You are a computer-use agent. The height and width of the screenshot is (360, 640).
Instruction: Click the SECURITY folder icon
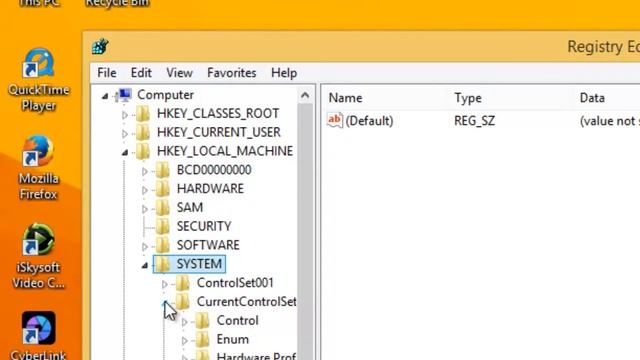163,226
